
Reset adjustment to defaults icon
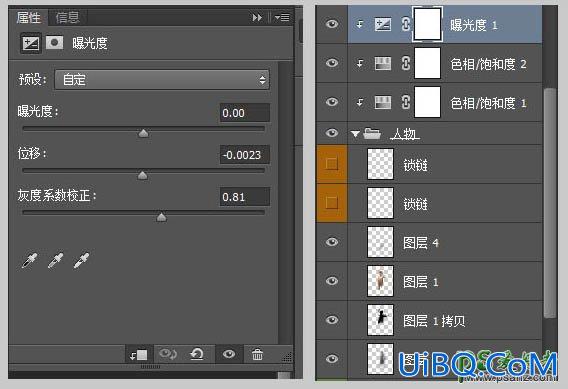point(197,354)
